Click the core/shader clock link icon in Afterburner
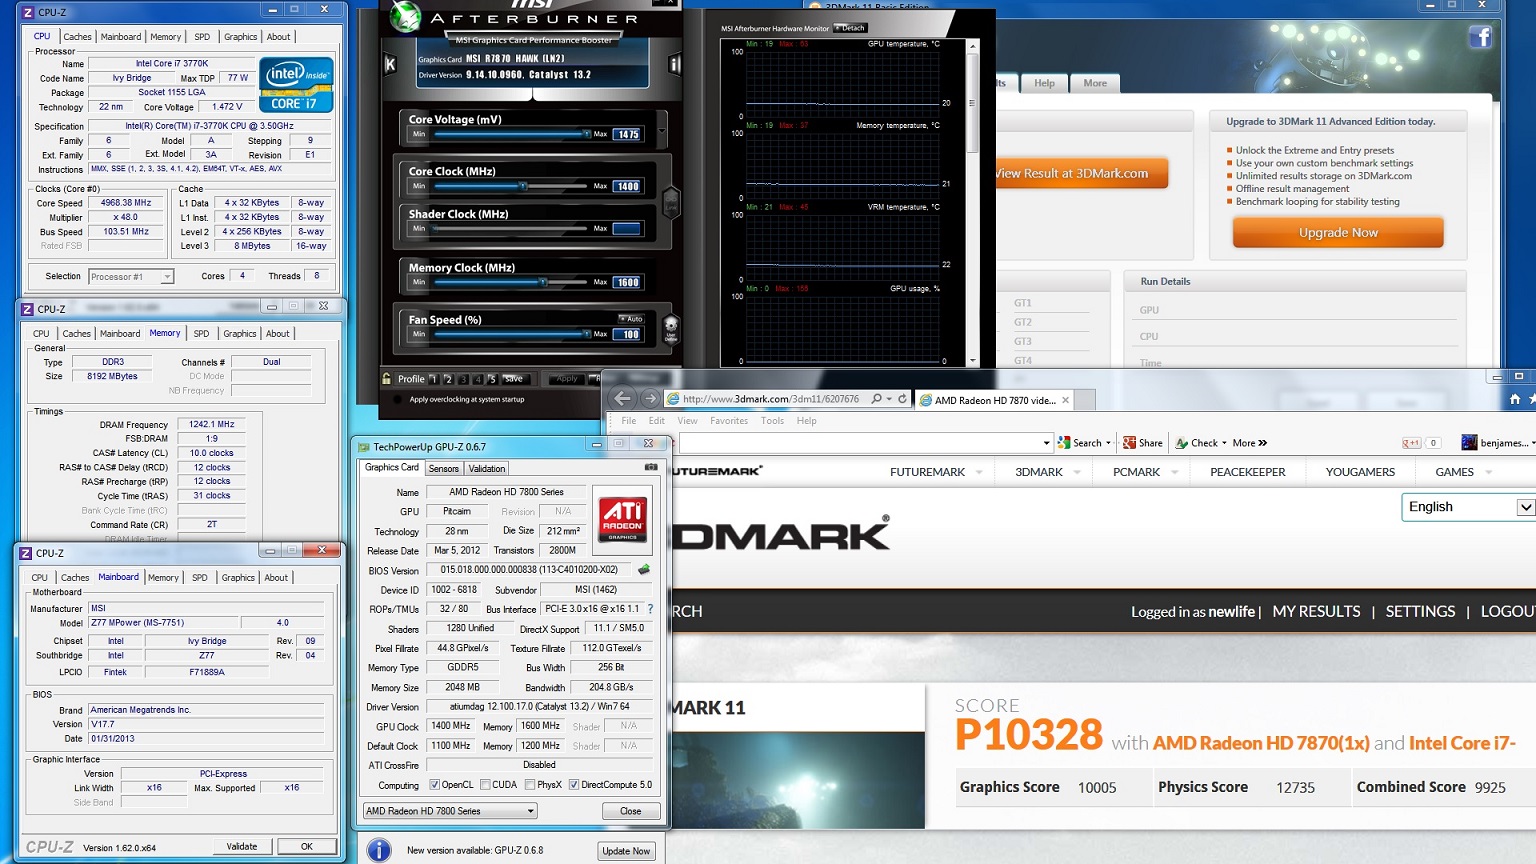The height and width of the screenshot is (864, 1536). 671,203
